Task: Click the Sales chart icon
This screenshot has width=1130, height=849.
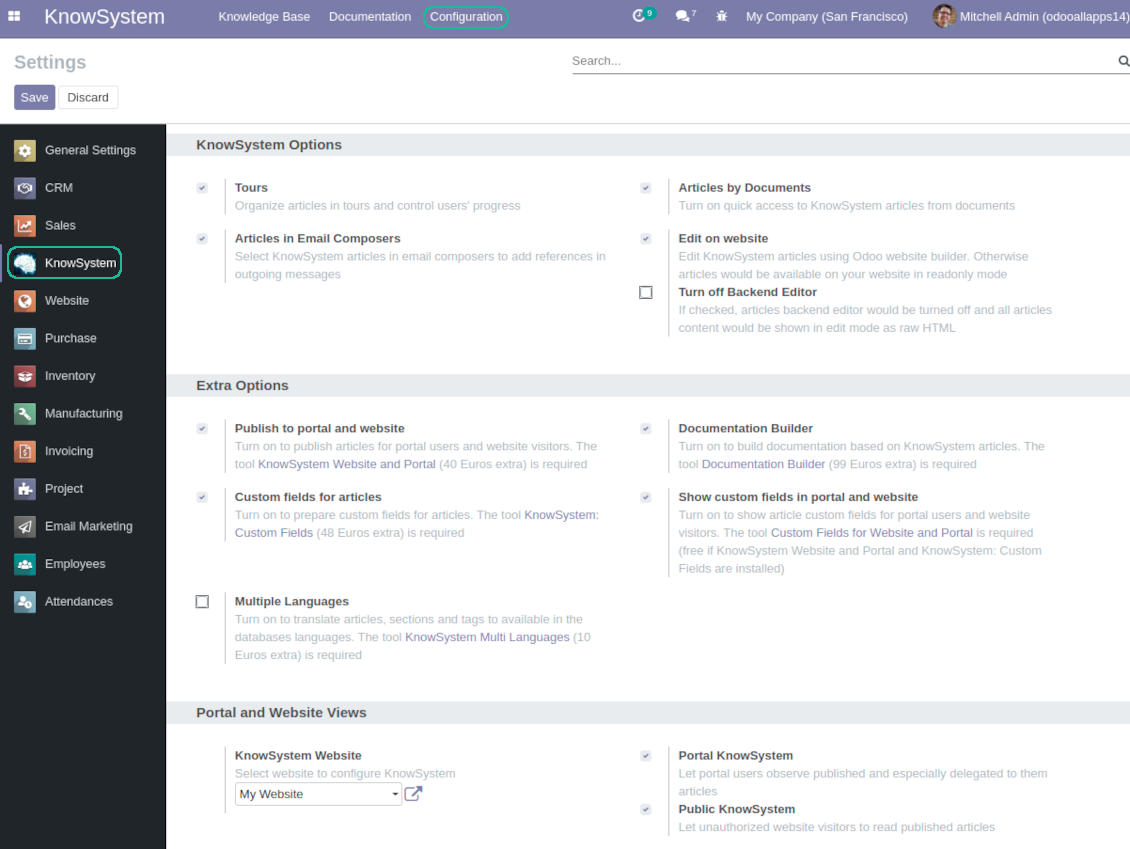Action: 25,226
